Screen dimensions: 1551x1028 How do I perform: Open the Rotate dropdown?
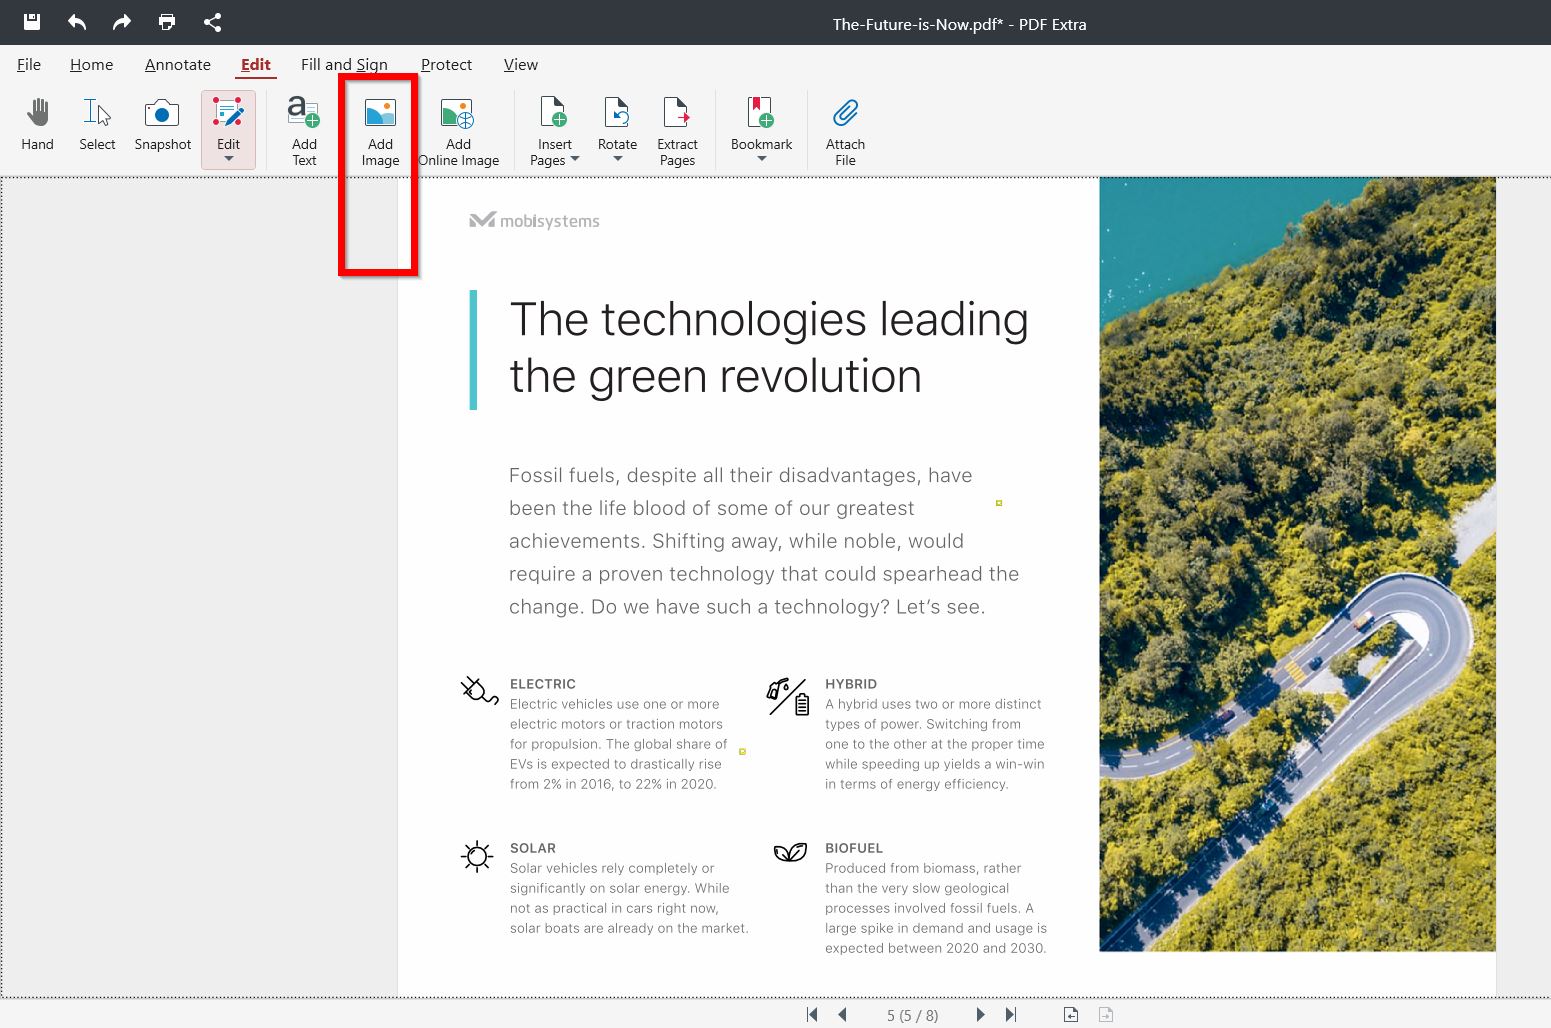pos(617,156)
